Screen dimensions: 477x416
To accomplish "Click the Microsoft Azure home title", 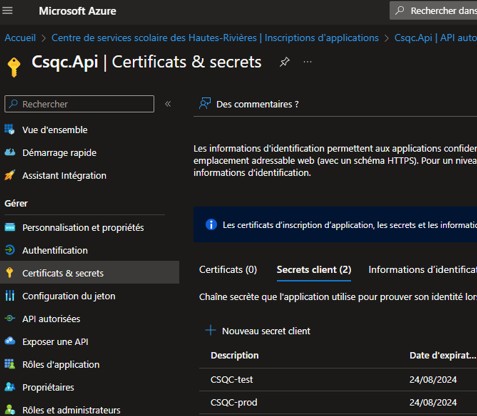I will pyautogui.click(x=77, y=11).
